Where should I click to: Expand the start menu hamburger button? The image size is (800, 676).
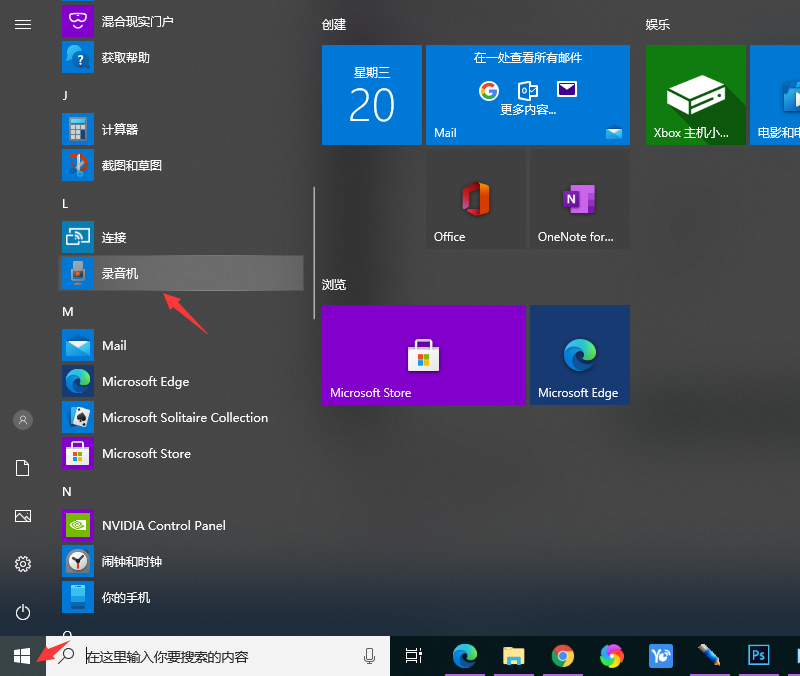[23, 24]
